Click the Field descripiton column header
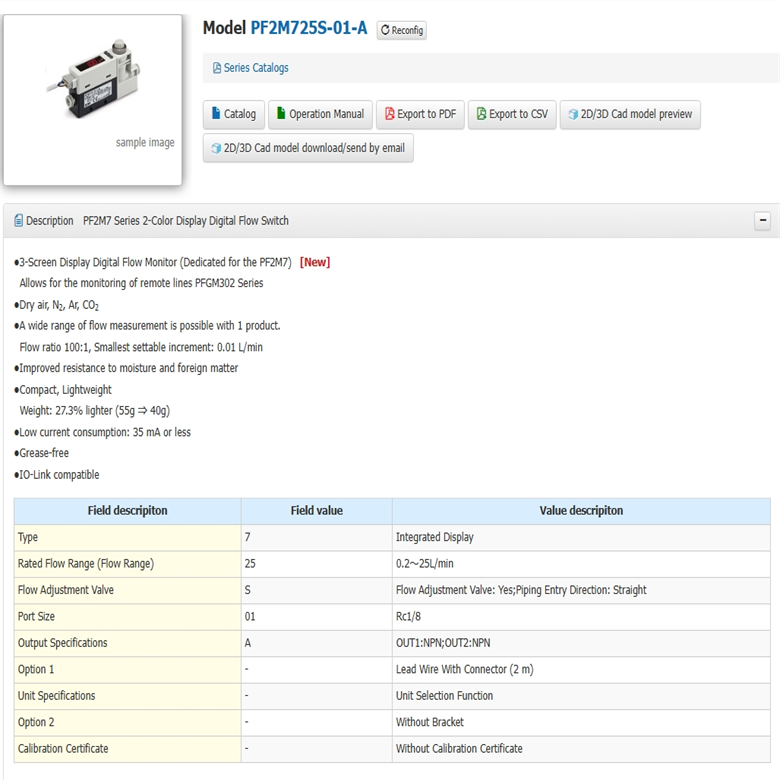Image resolution: width=780 pixels, height=780 pixels. pyautogui.click(x=127, y=511)
